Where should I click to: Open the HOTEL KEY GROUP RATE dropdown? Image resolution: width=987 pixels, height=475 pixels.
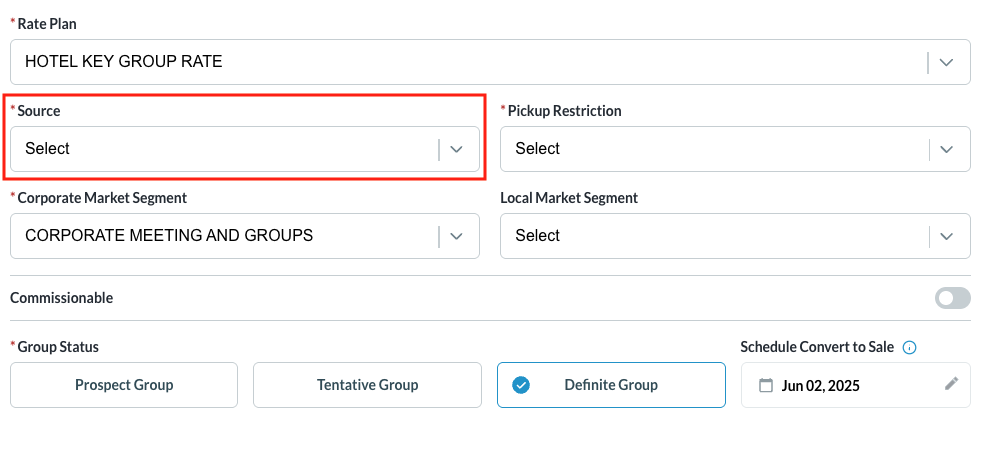point(470,62)
